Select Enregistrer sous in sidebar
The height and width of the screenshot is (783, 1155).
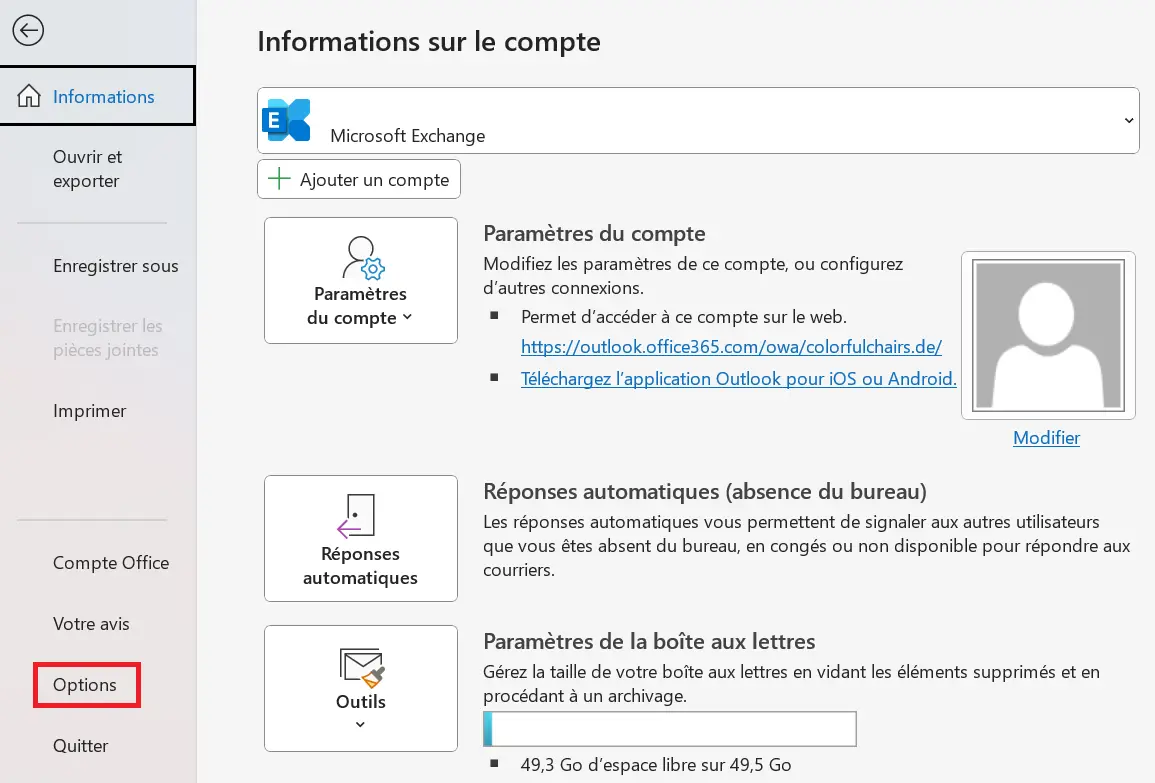tap(116, 266)
